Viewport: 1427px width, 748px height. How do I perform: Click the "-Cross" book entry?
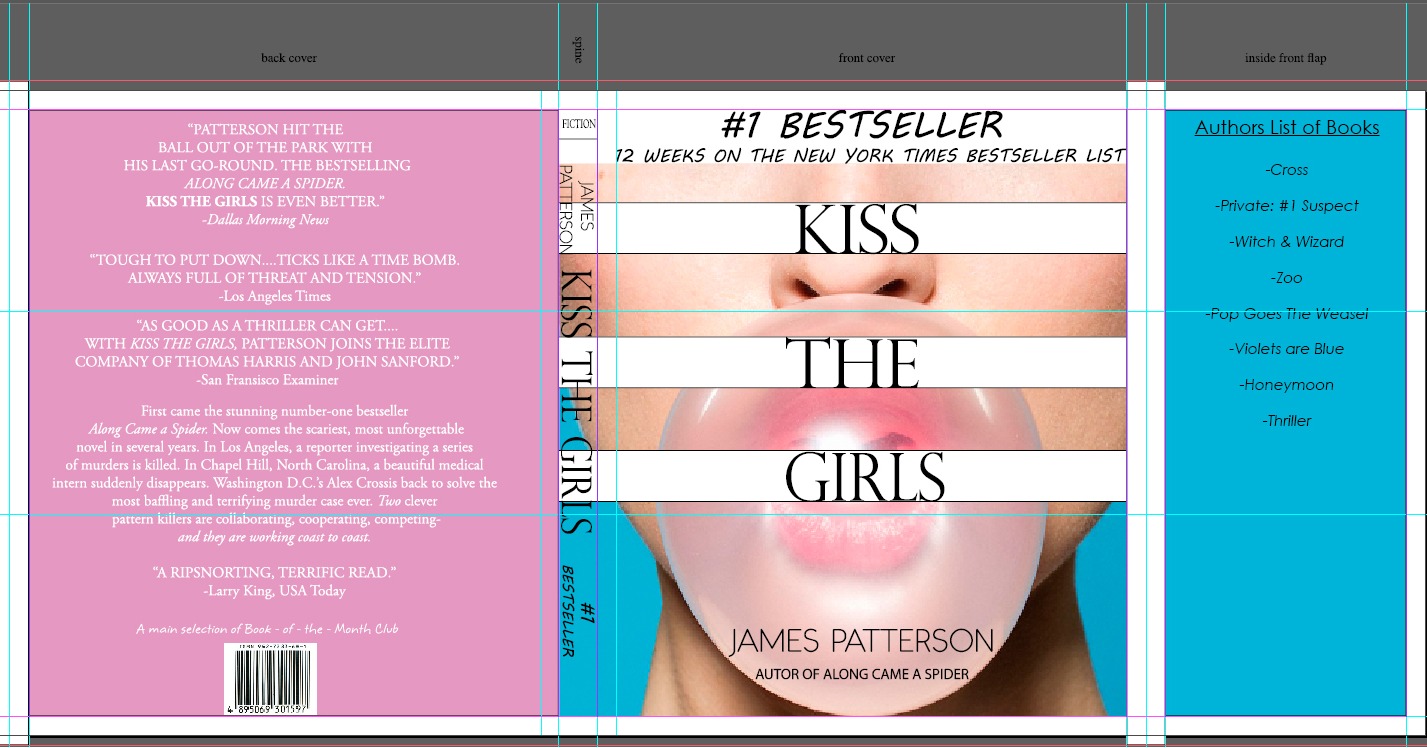(1286, 170)
